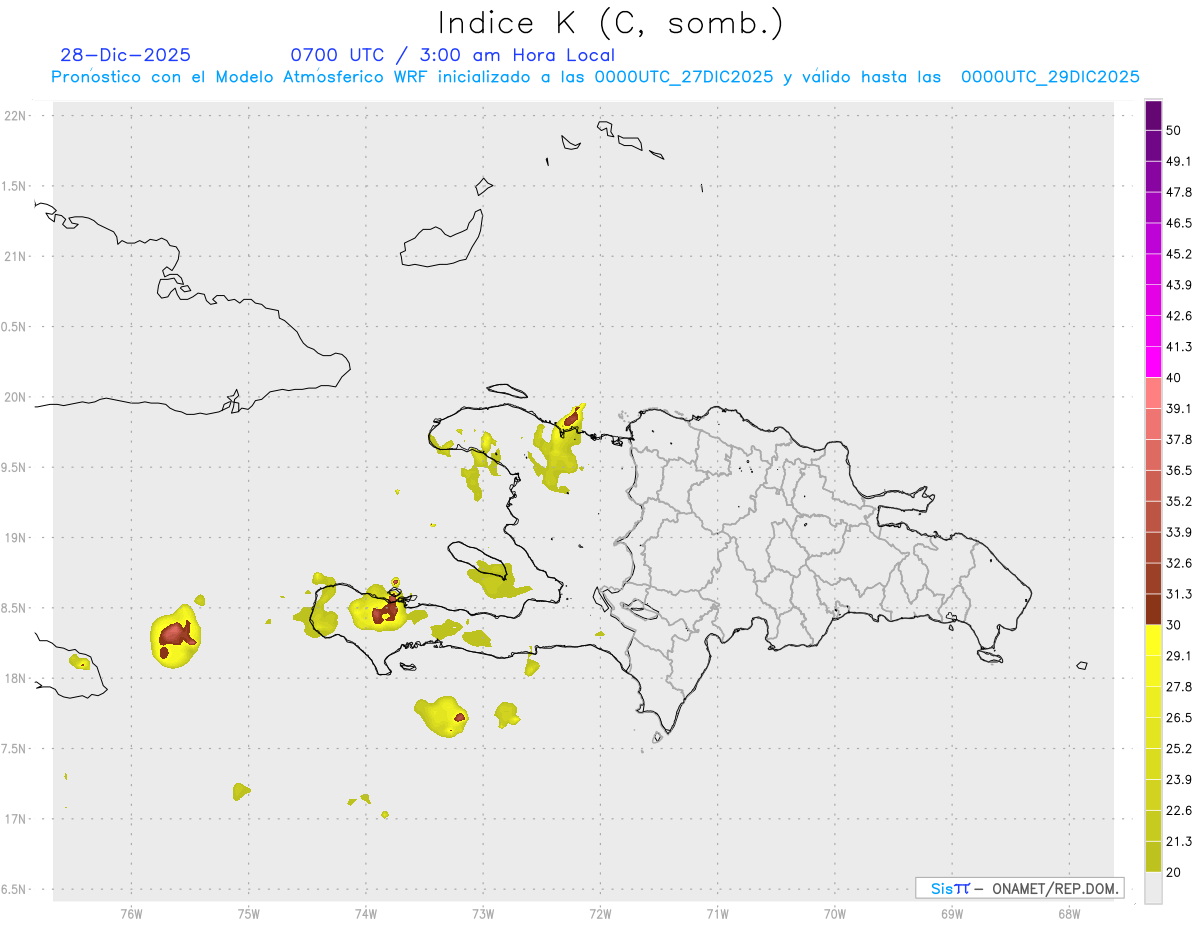1200x927 pixels.
Task: Click the colorbar value "25.2"
Action: (1178, 748)
